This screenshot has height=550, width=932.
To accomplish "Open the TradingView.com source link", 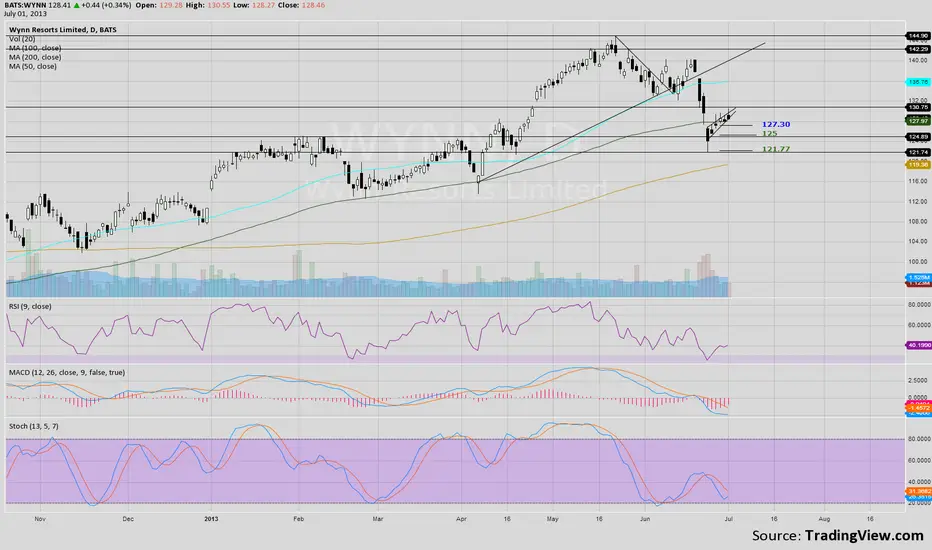I will [x=864, y=535].
